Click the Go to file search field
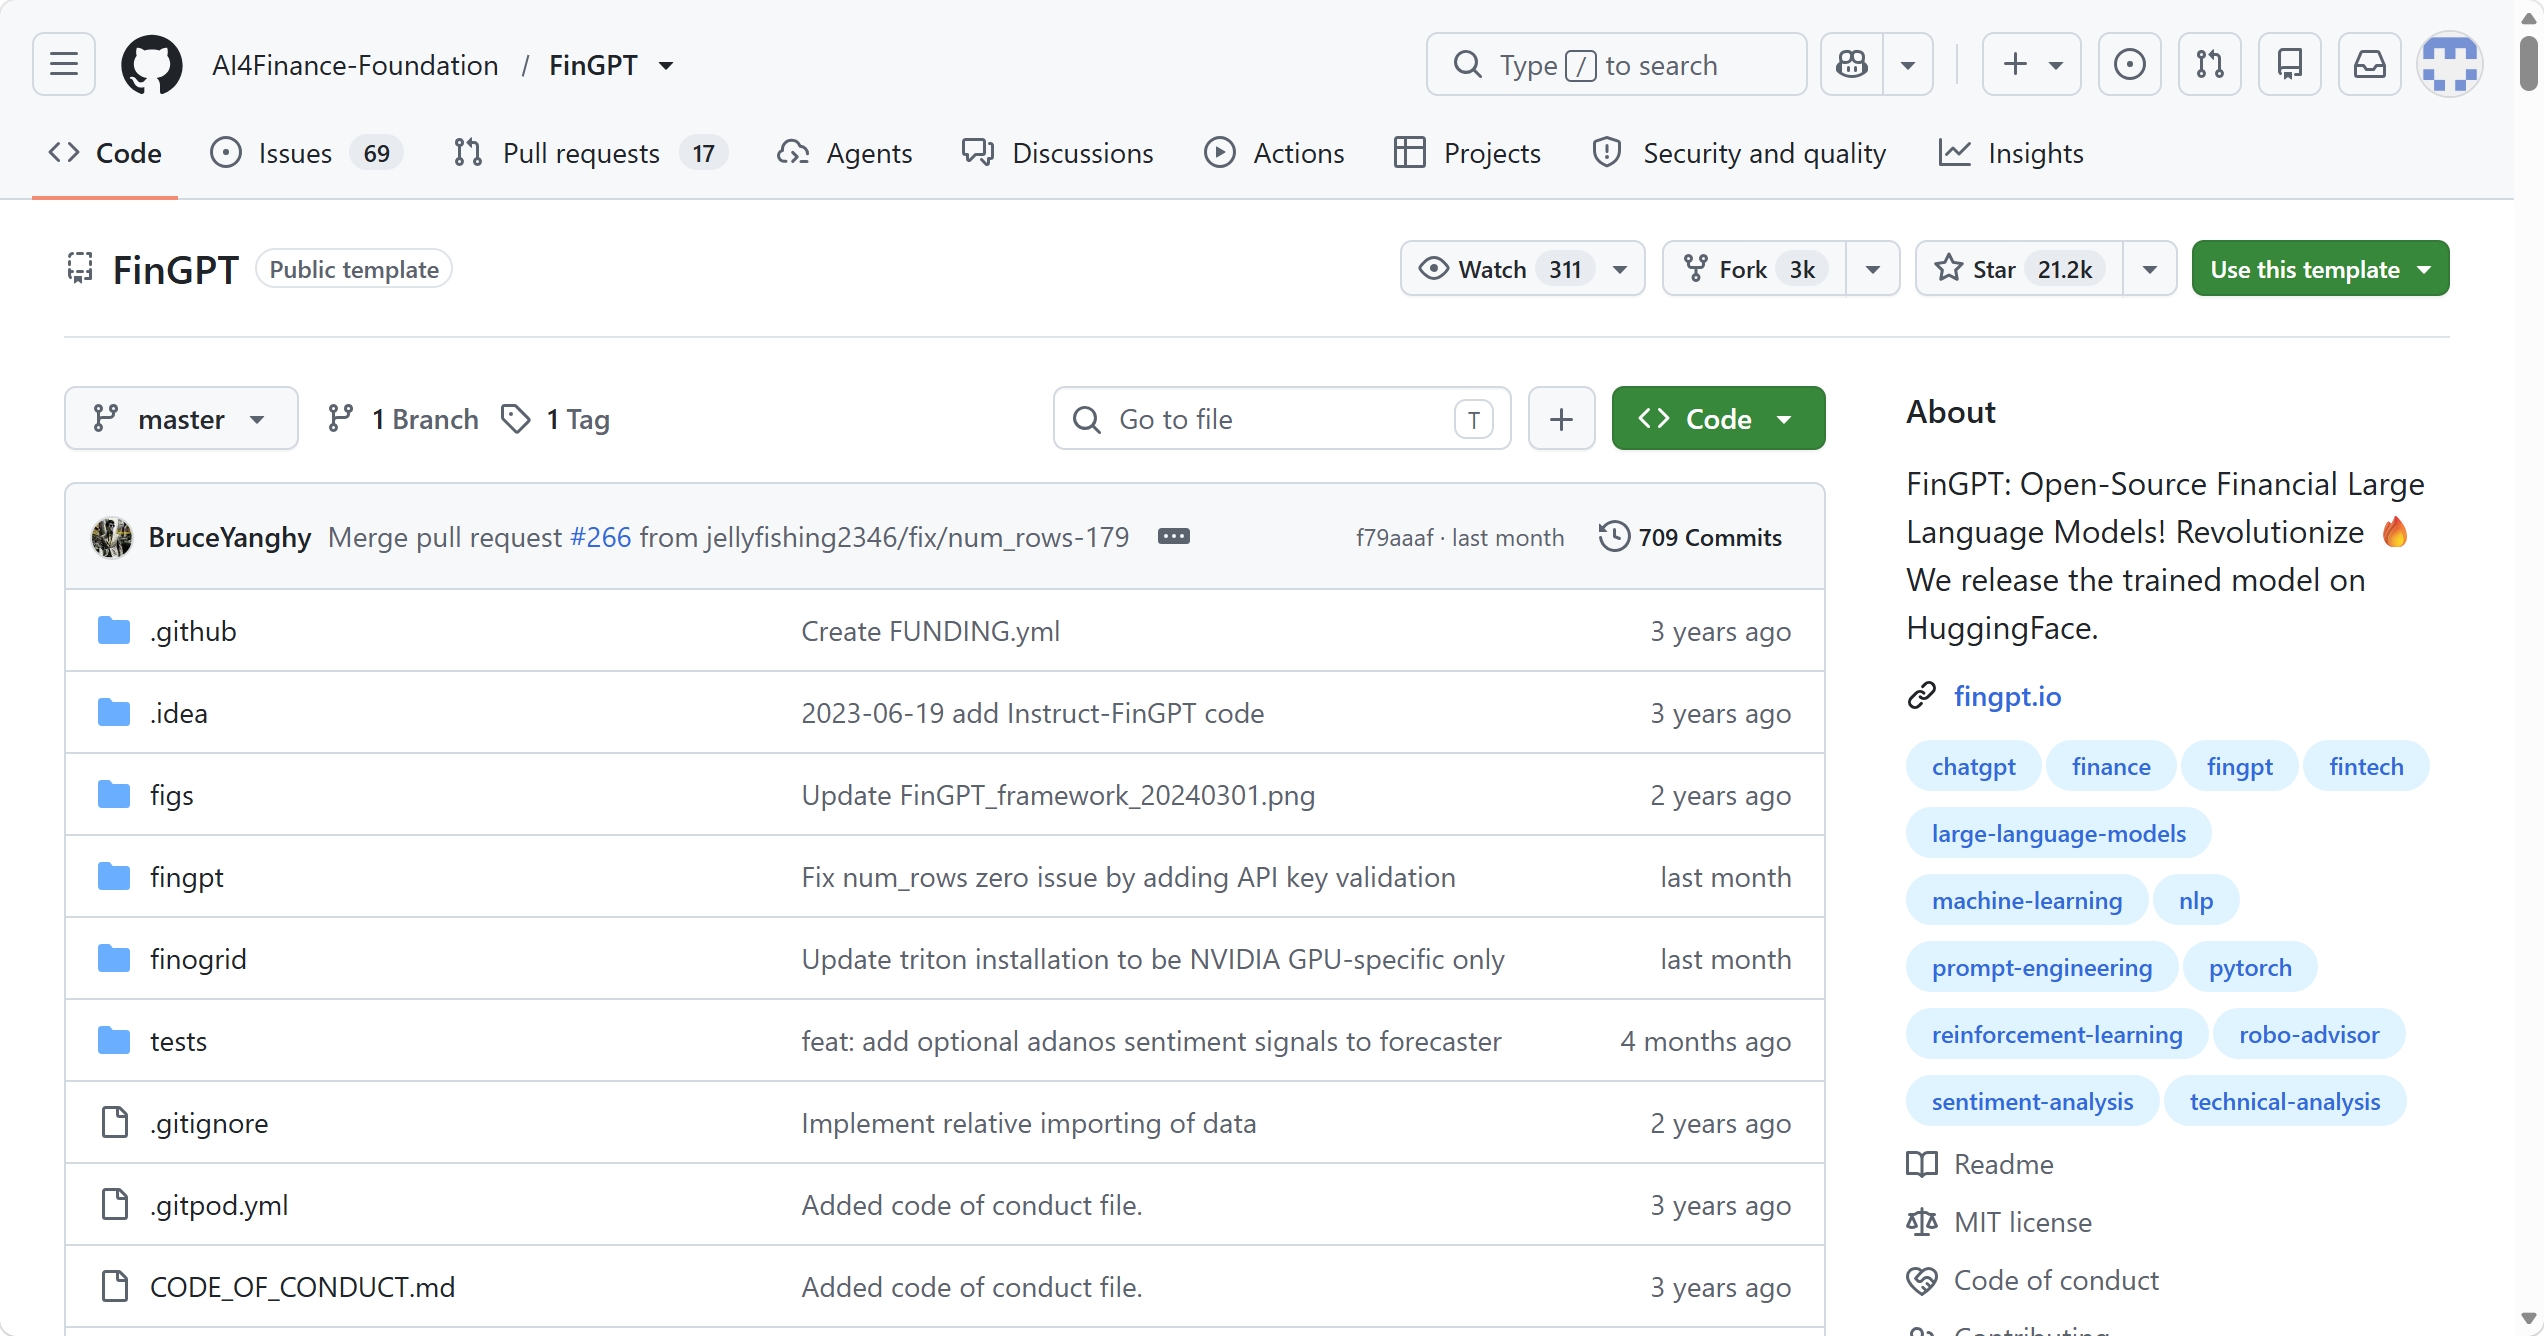Viewport: 2544px width, 1336px height. 1281,419
